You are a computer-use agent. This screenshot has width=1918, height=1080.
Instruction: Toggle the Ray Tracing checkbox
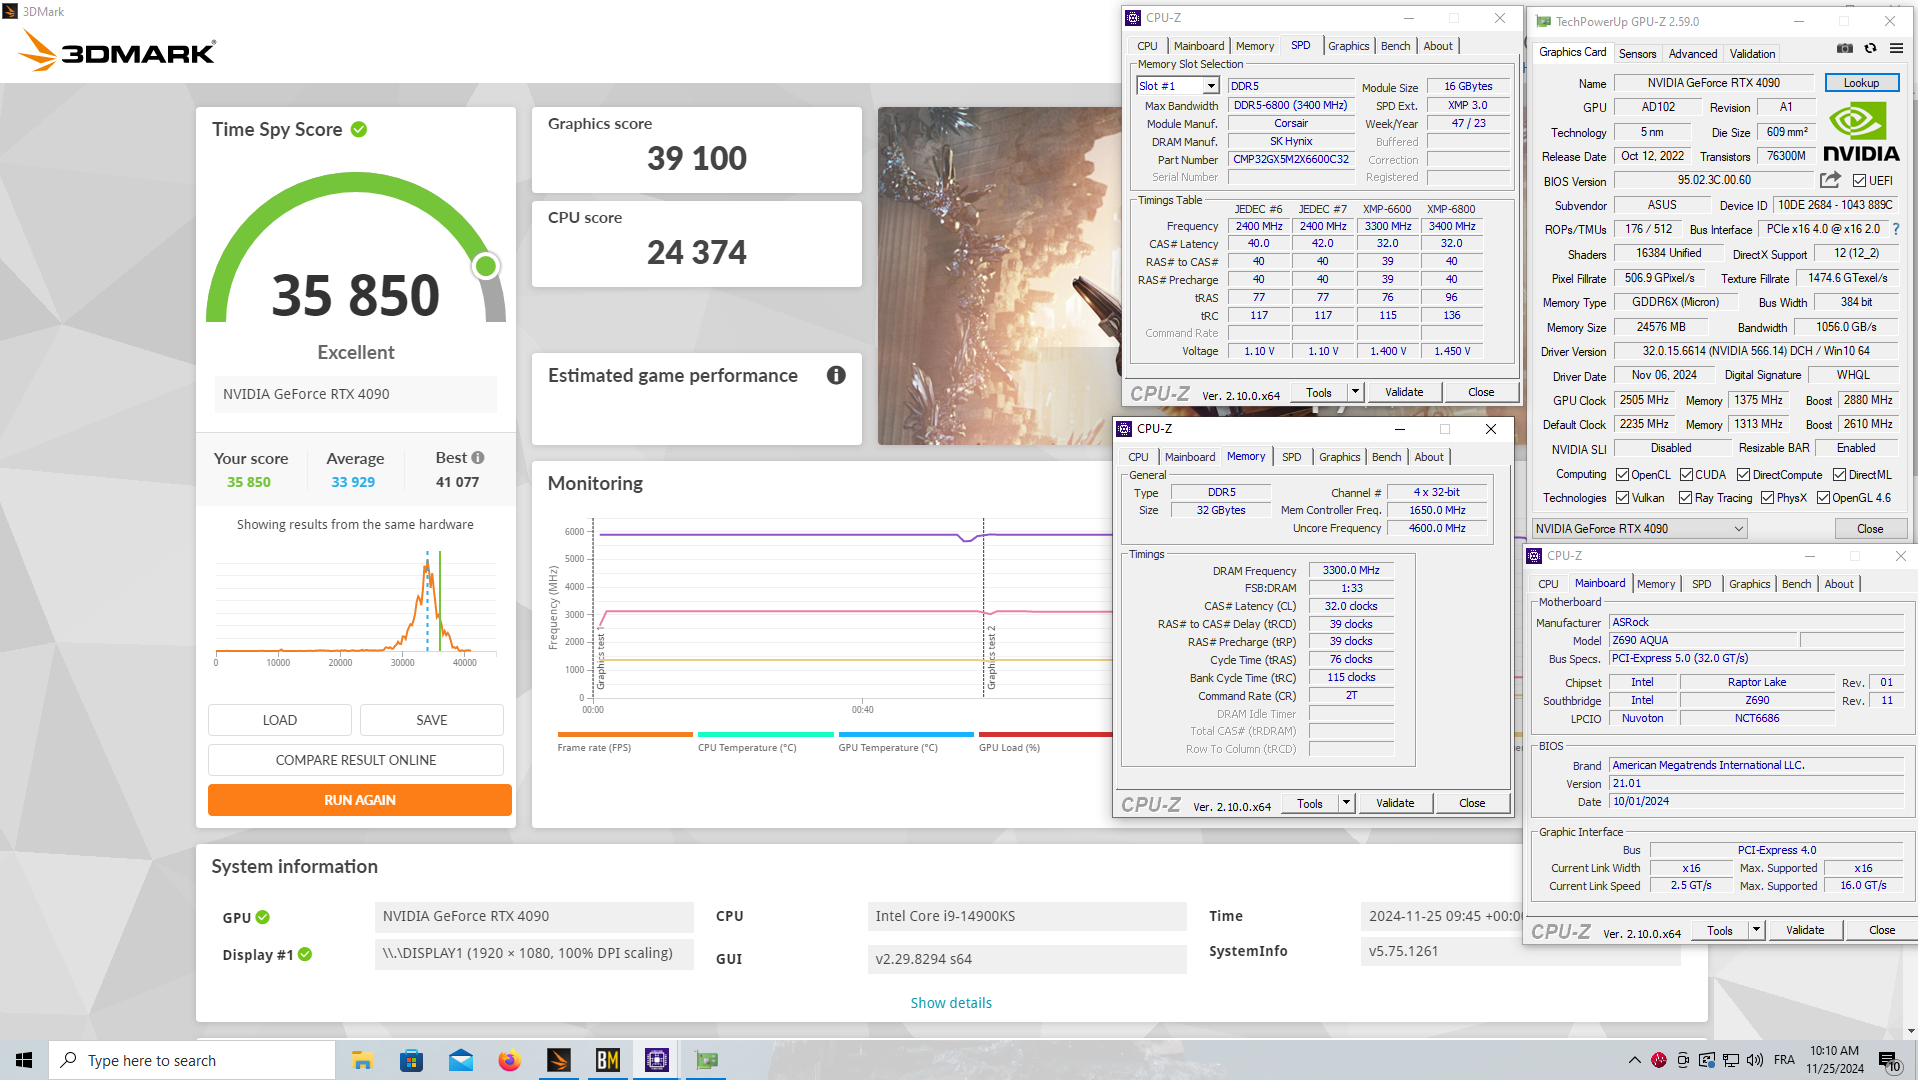[1685, 498]
